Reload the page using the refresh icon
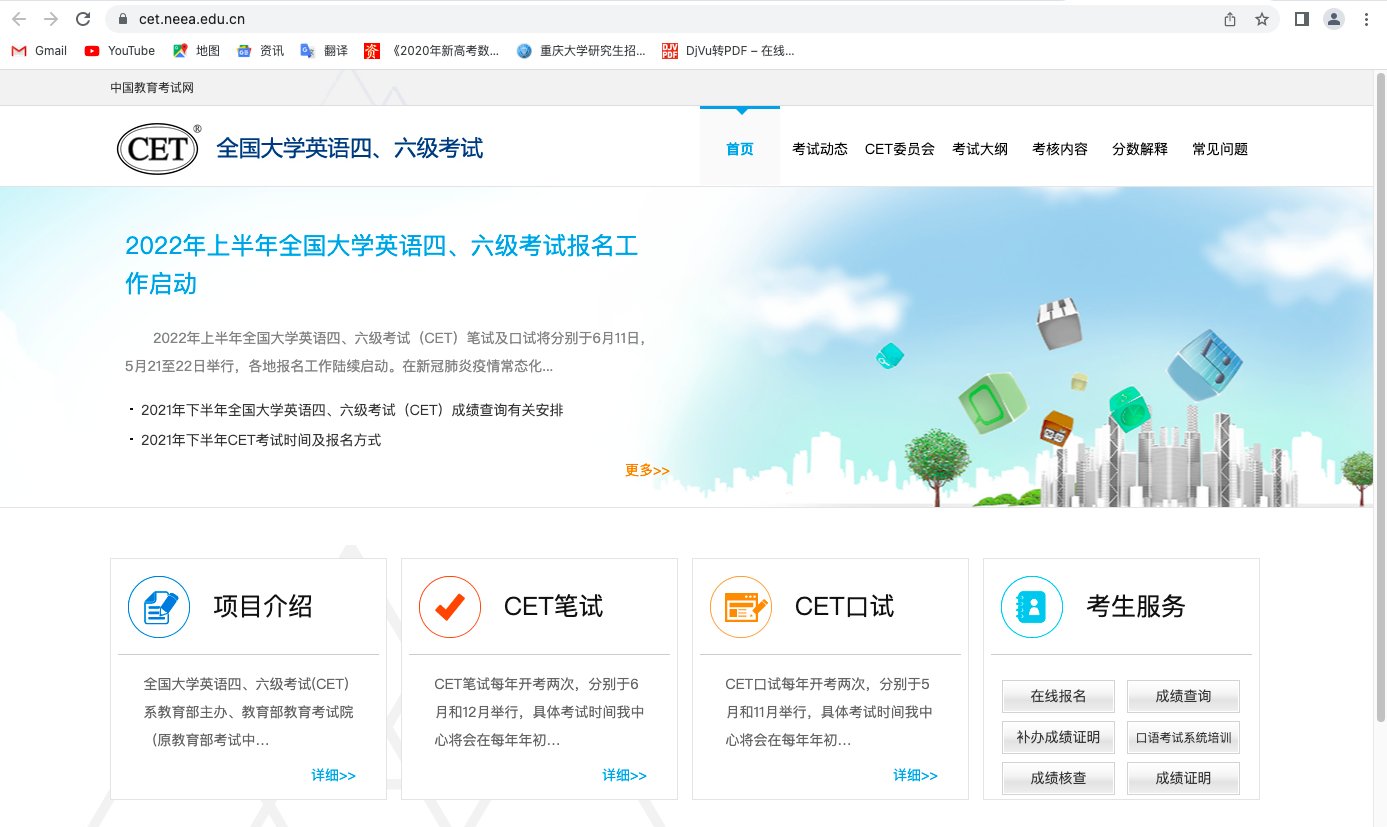The height and width of the screenshot is (827, 1387). click(83, 18)
